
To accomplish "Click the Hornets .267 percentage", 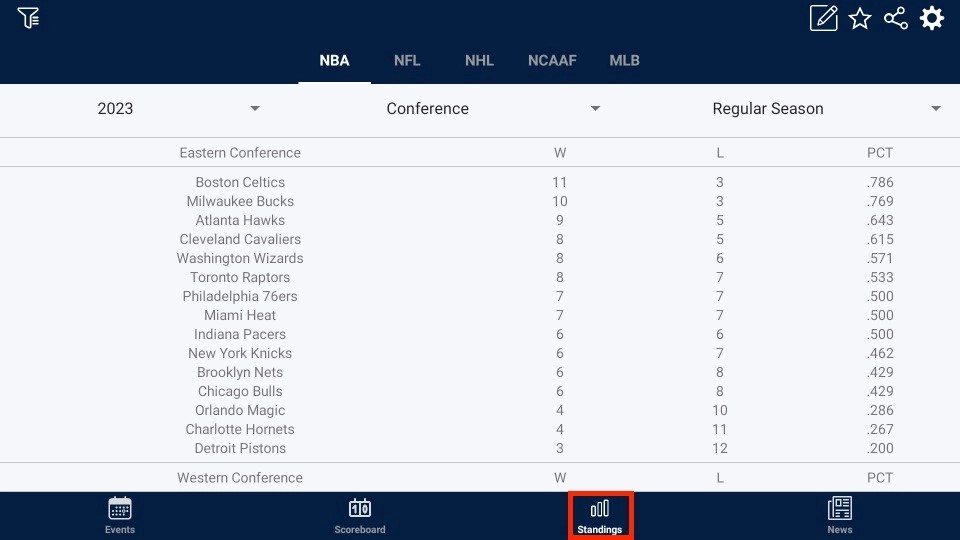I will 880,429.
